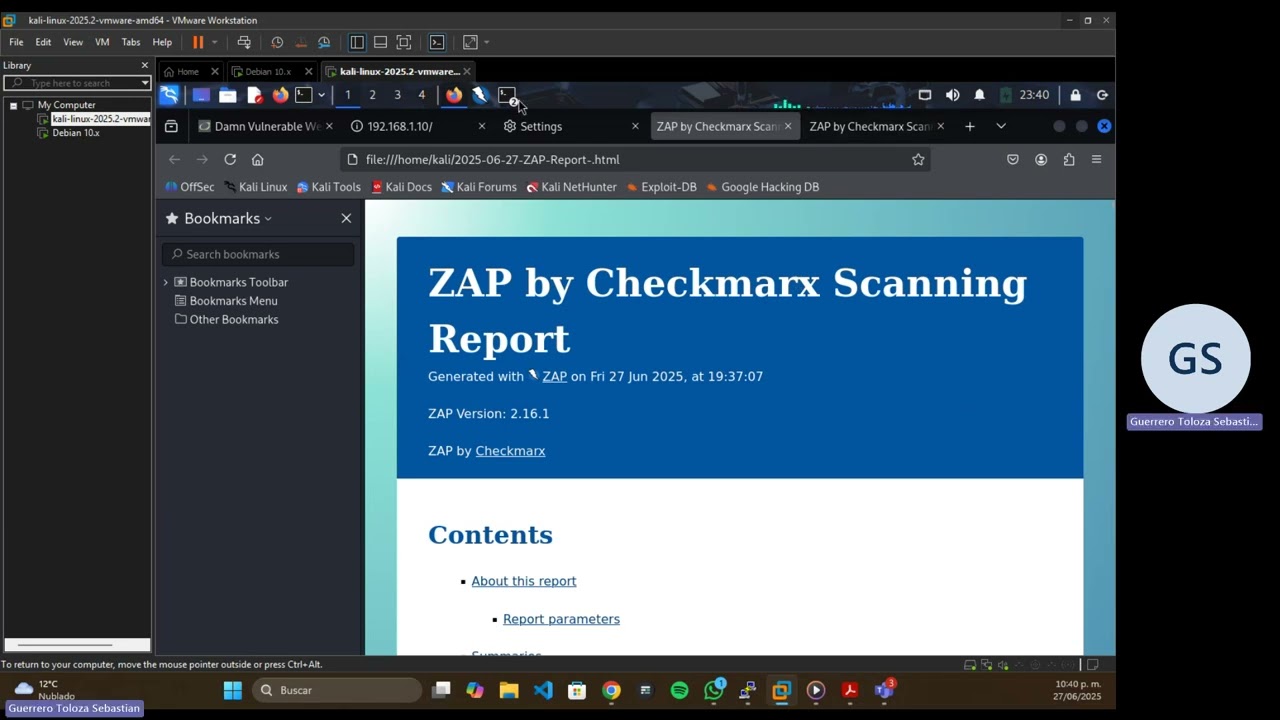The image size is (1280, 720).
Task: Open Firefox's hamburger application menu
Action: coord(1097,159)
